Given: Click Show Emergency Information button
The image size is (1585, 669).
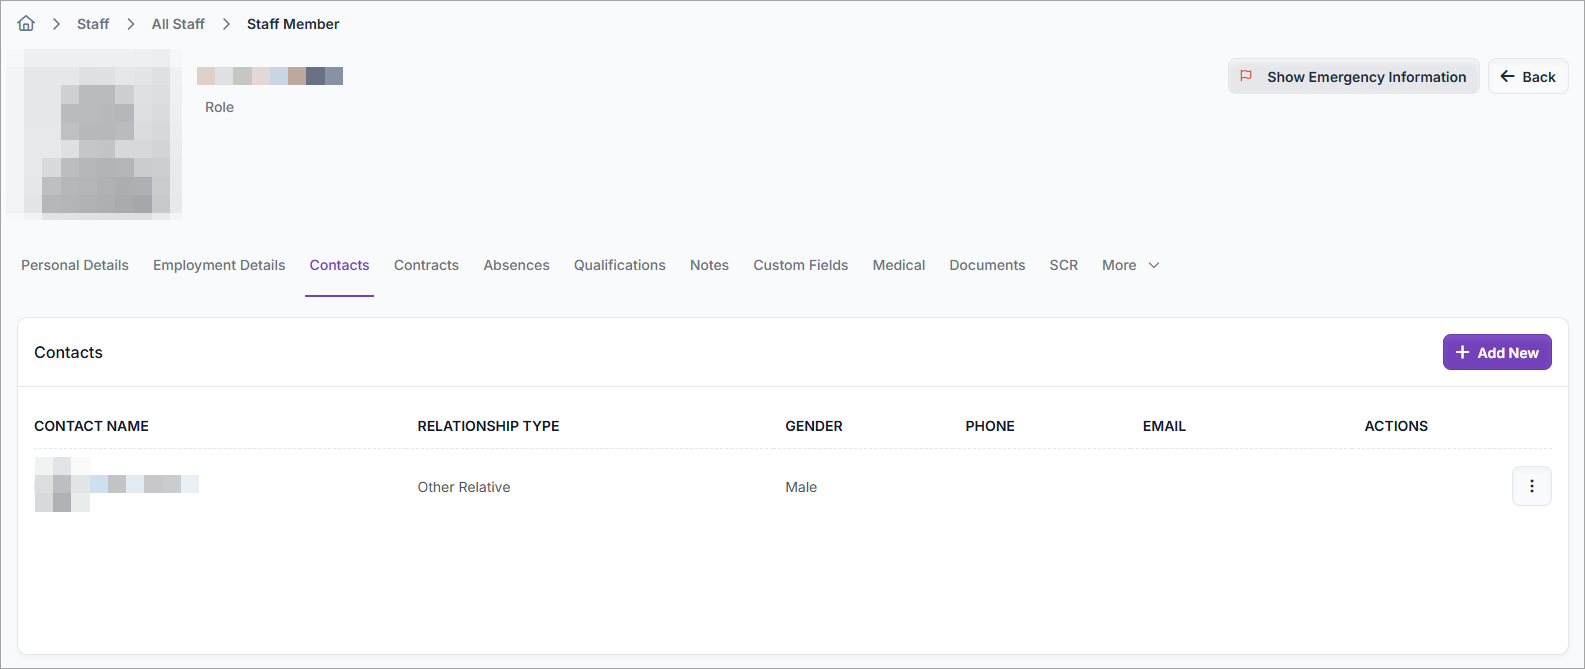Looking at the screenshot, I should pyautogui.click(x=1353, y=77).
